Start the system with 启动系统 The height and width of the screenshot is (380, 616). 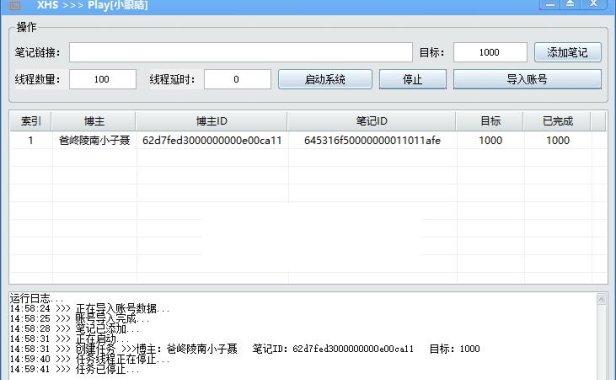tap(325, 79)
